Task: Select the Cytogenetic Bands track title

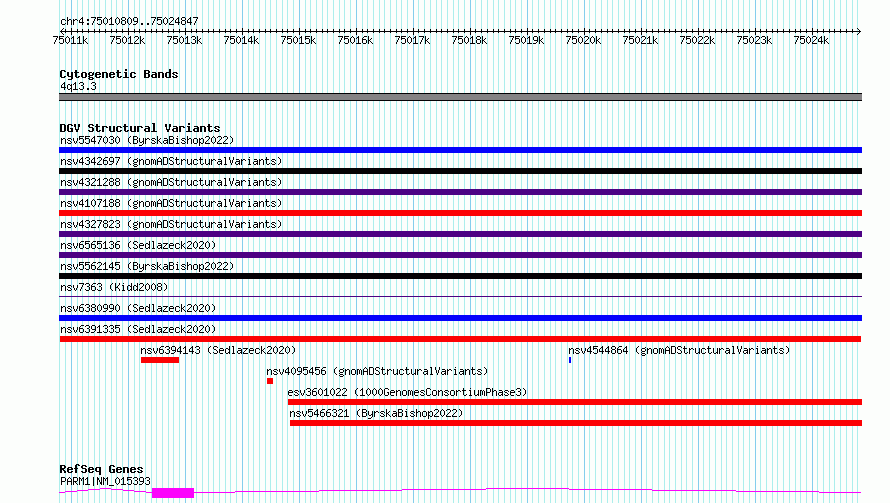Action: [119, 74]
